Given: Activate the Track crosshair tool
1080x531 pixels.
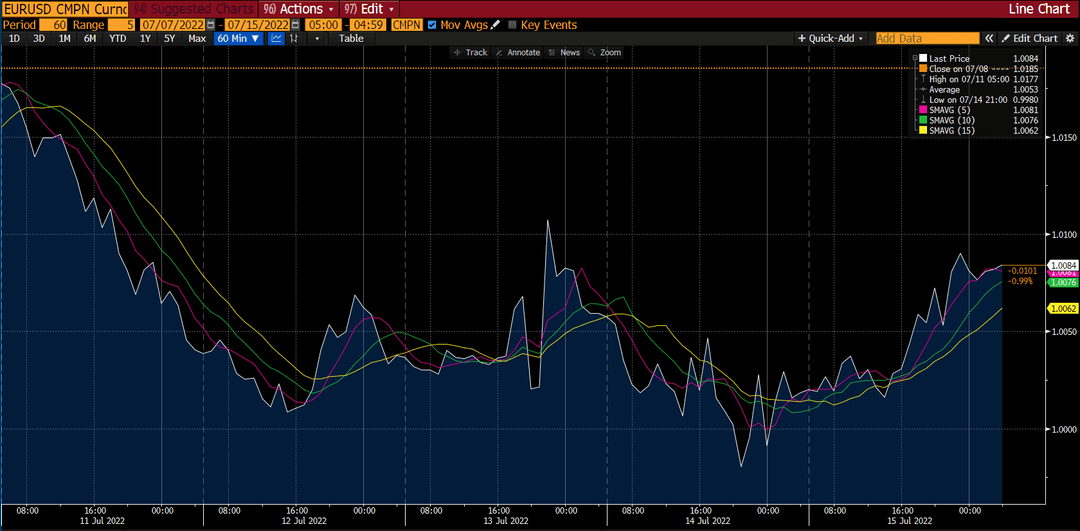Looking at the screenshot, I should (x=470, y=52).
